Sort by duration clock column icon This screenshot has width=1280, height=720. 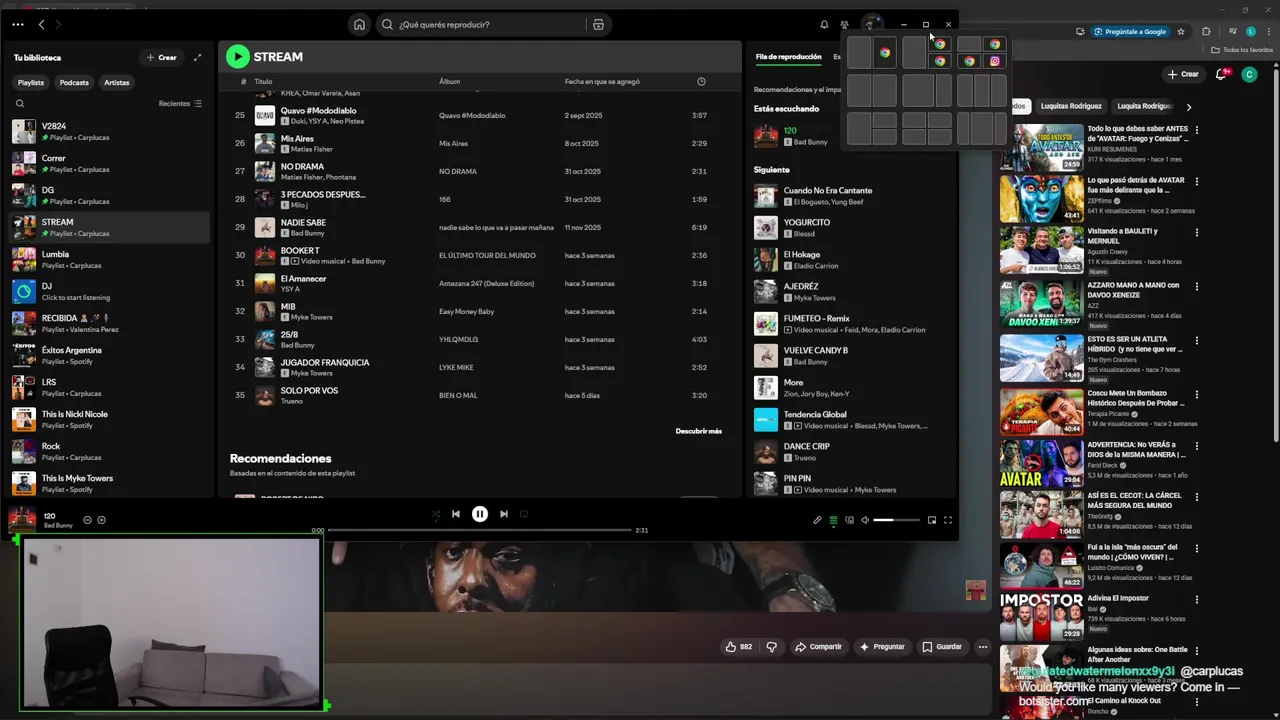coord(701,81)
